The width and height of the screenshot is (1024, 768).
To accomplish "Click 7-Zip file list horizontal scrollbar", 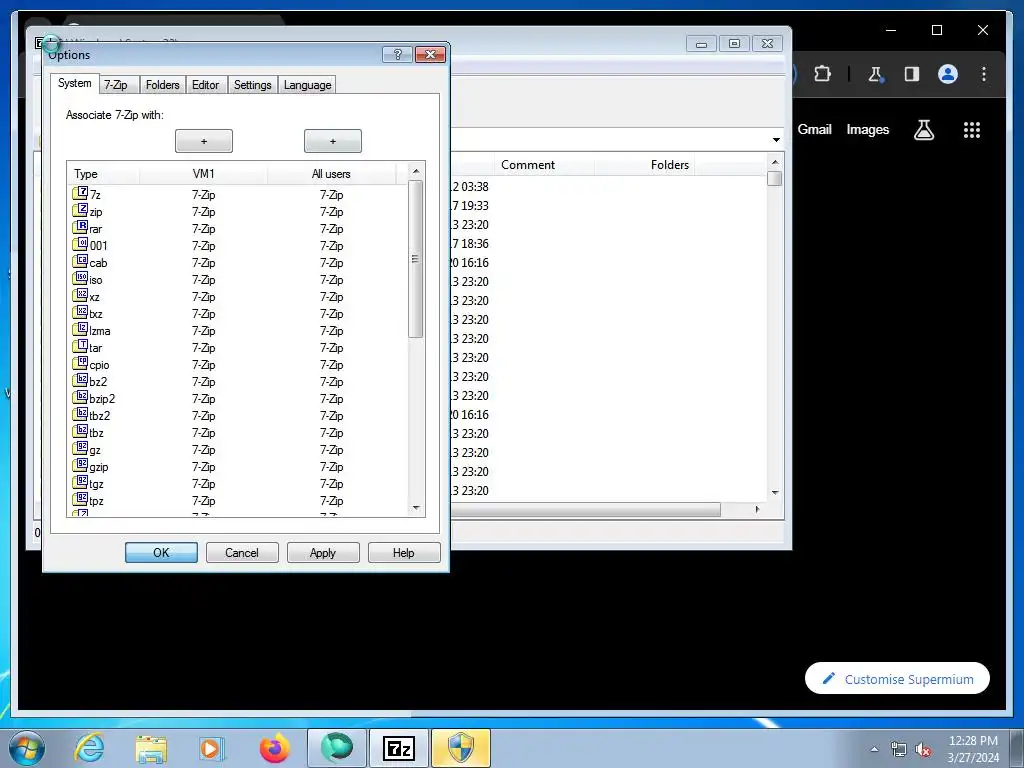I will point(586,509).
